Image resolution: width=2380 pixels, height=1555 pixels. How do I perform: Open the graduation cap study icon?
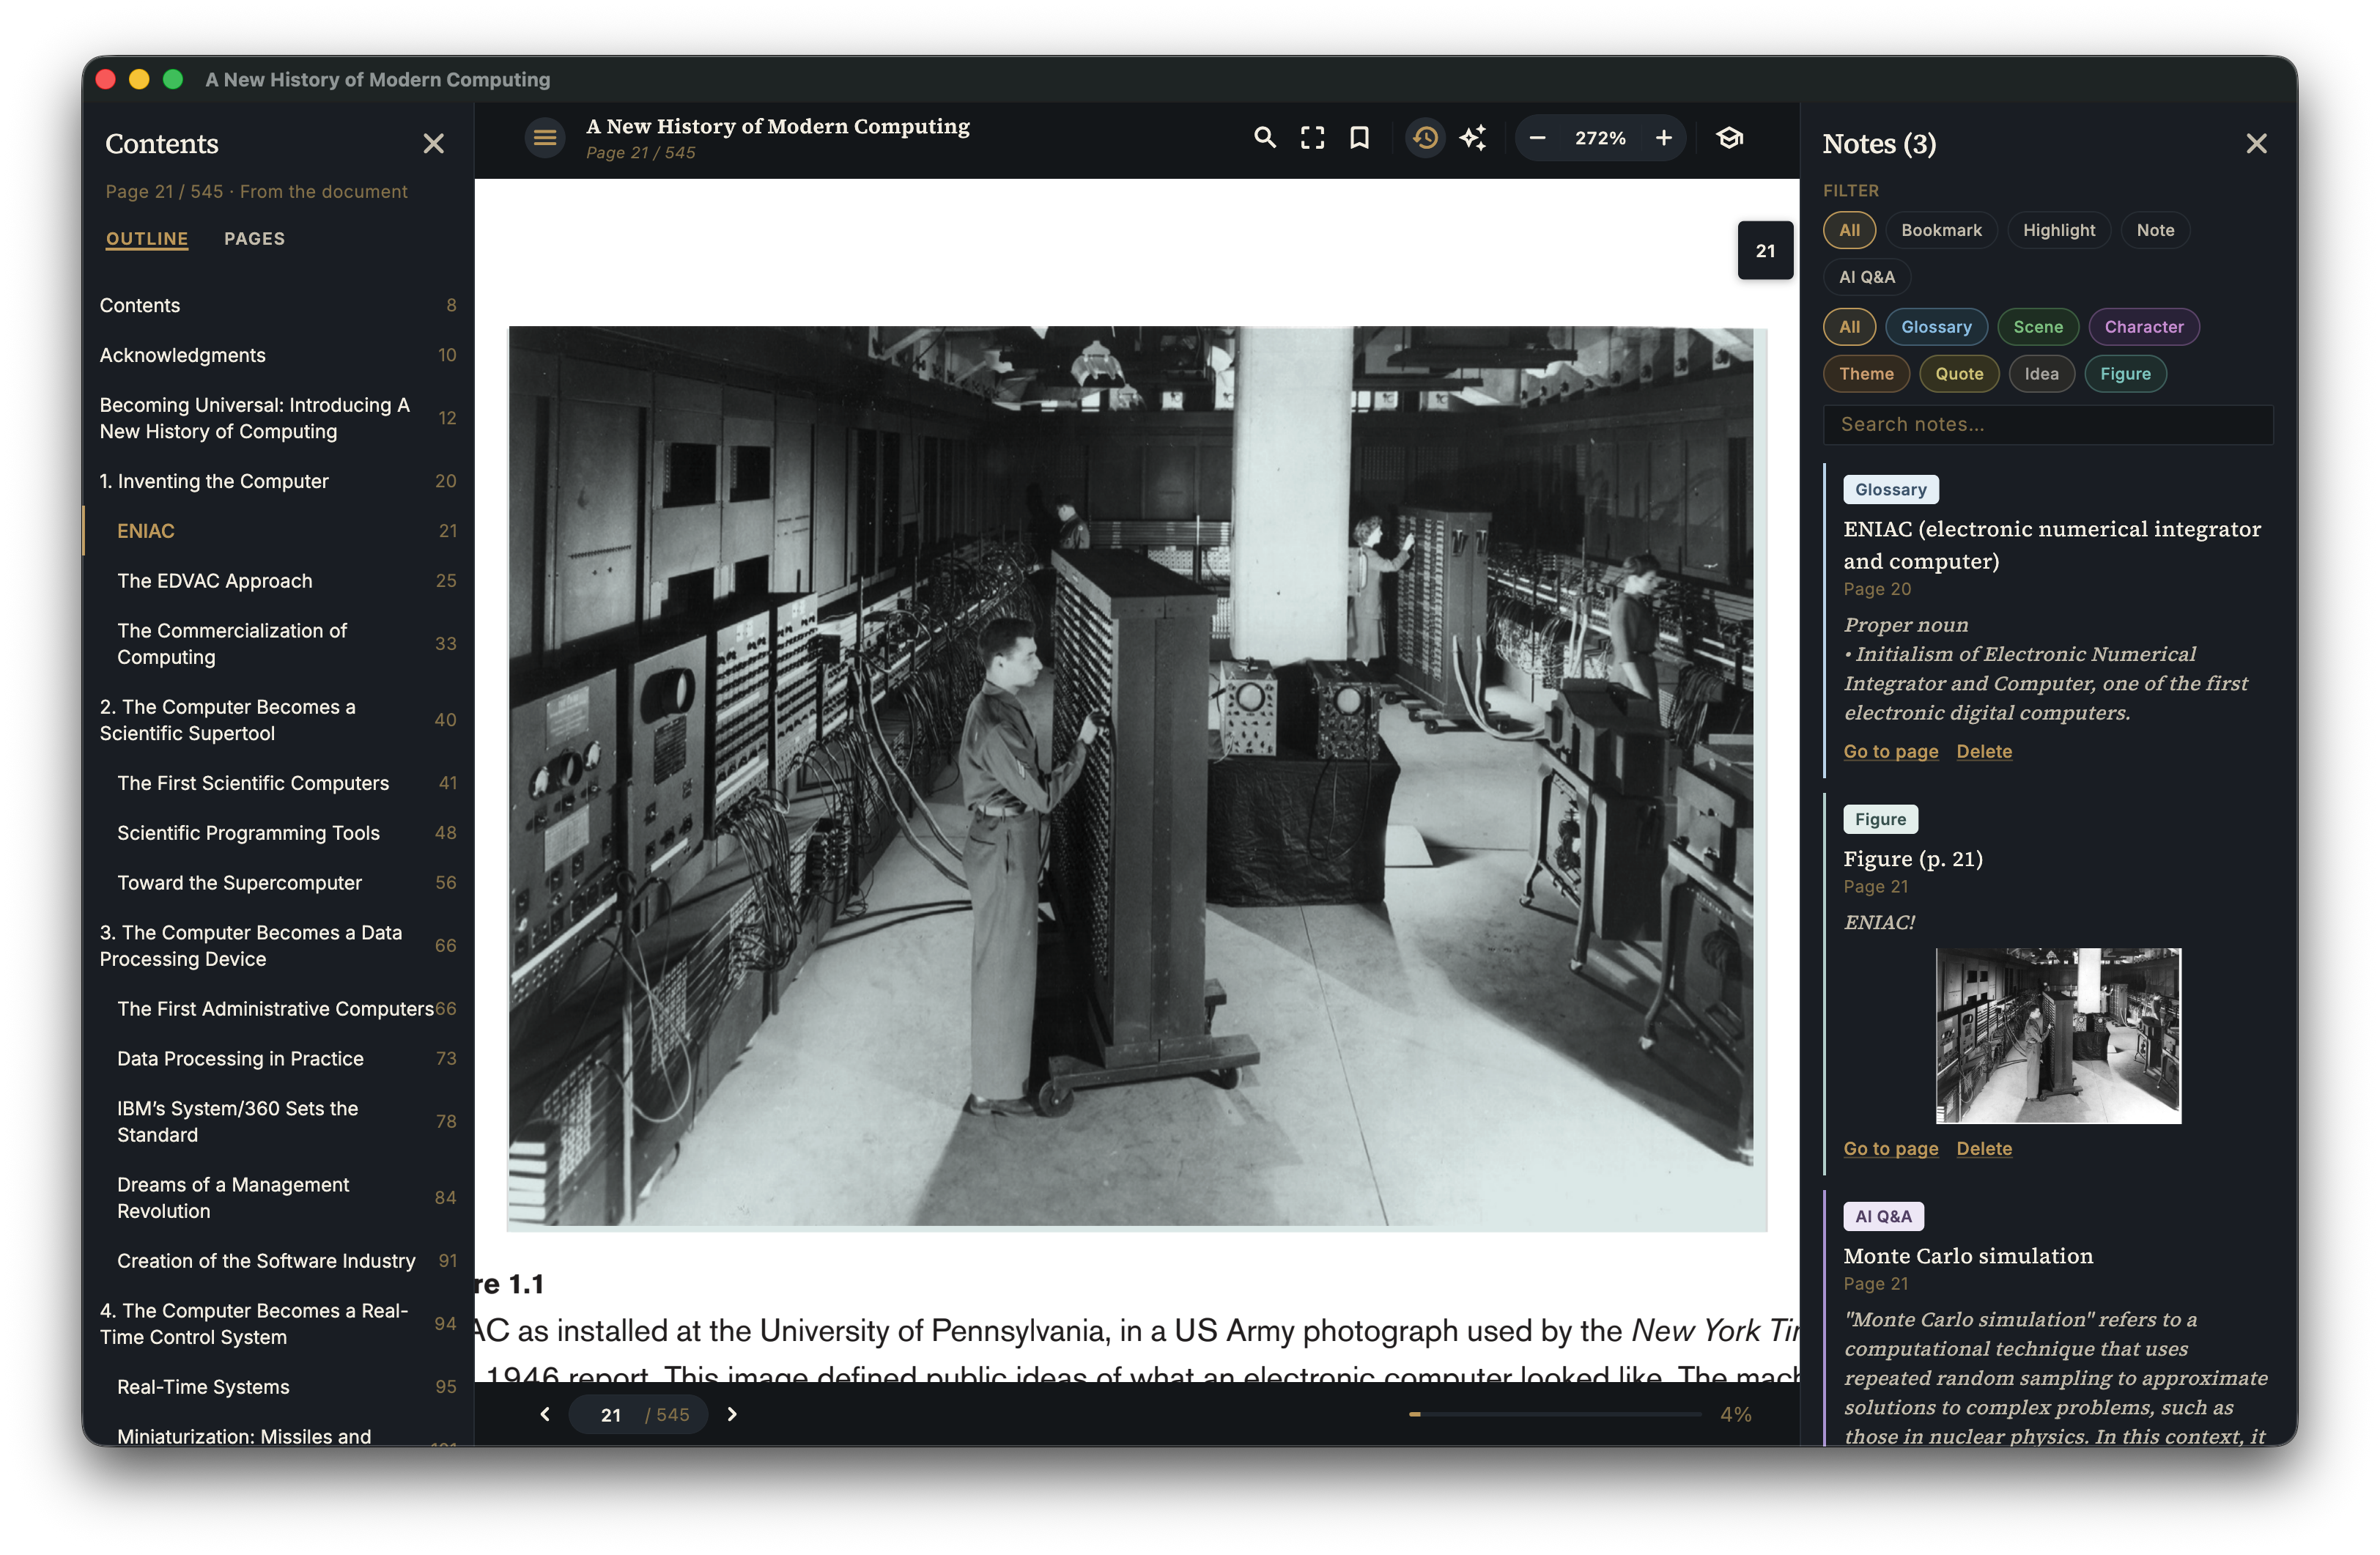click(x=1730, y=138)
